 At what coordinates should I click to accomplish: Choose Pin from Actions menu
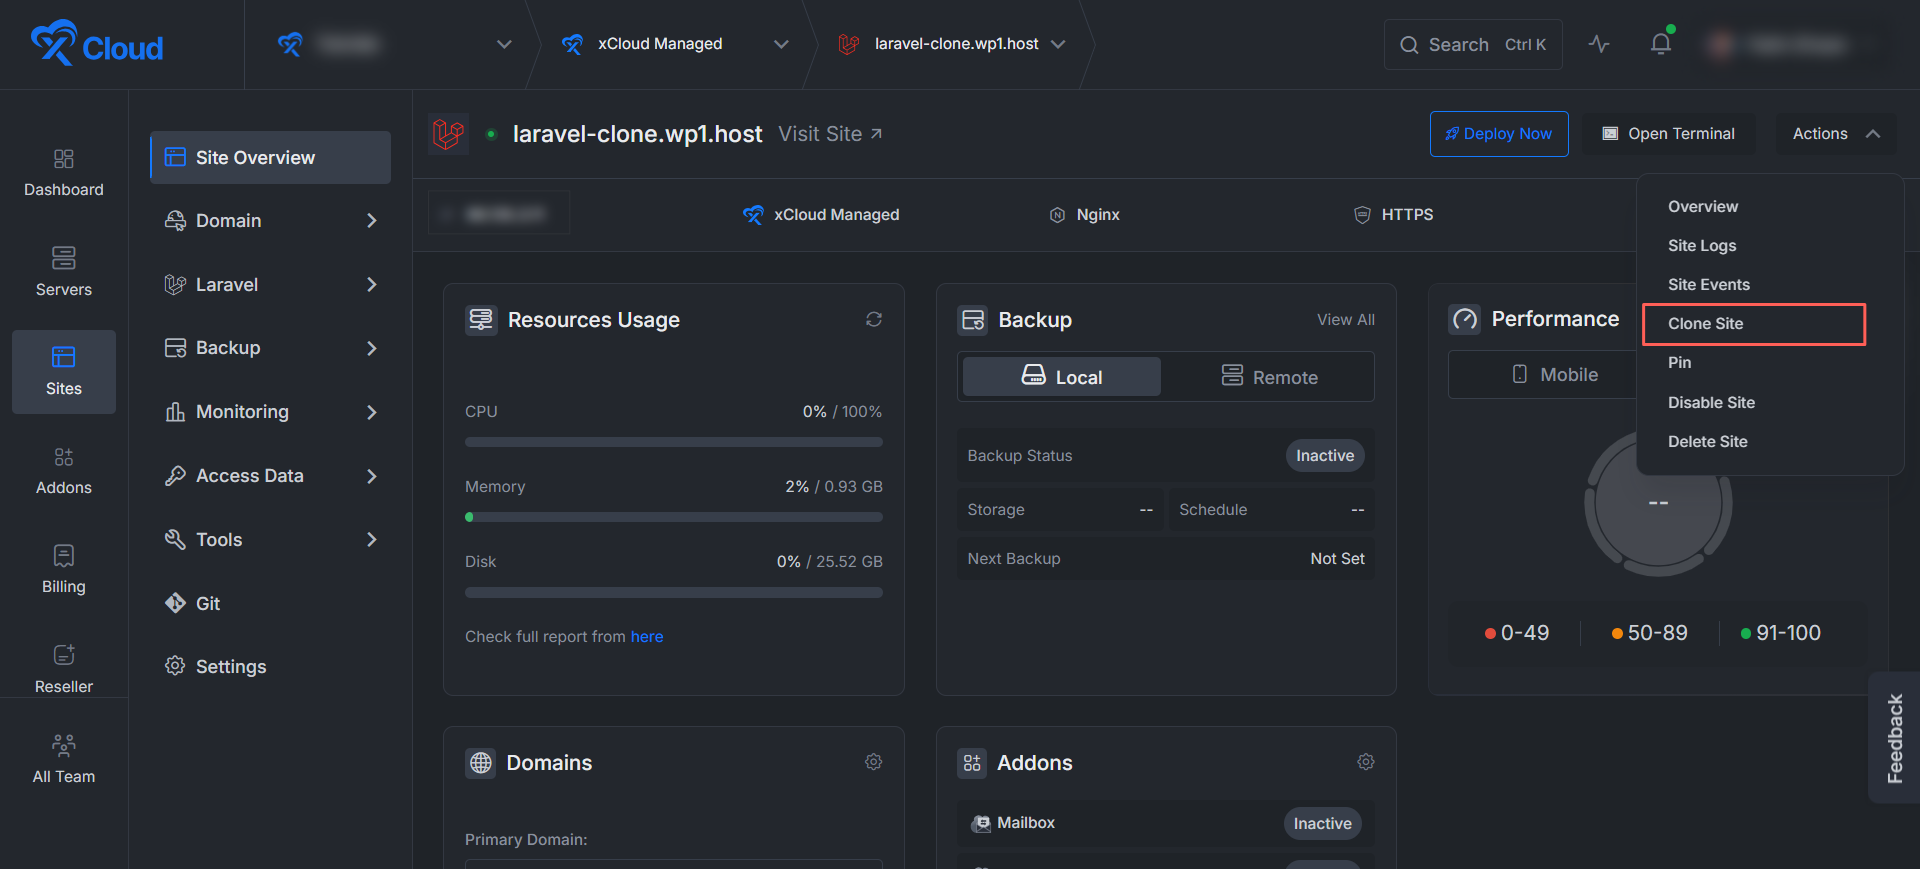[1680, 363]
